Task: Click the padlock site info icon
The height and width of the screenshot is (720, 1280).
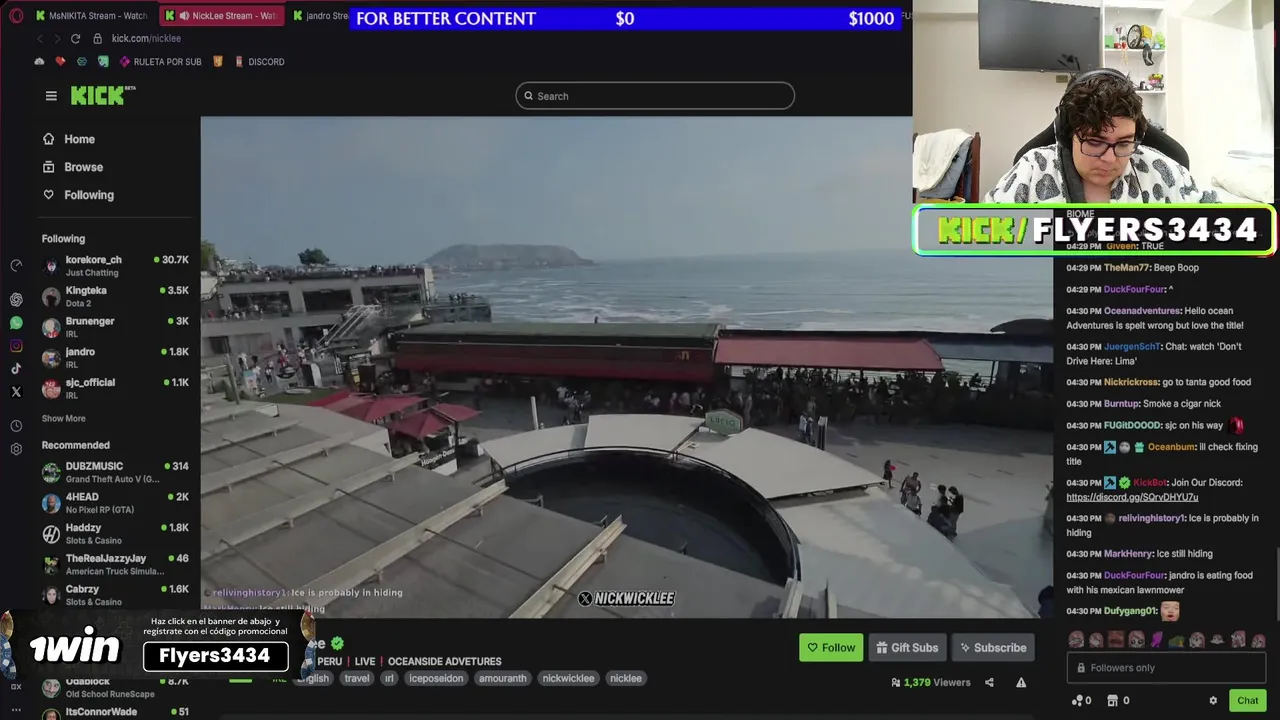Action: click(x=98, y=38)
